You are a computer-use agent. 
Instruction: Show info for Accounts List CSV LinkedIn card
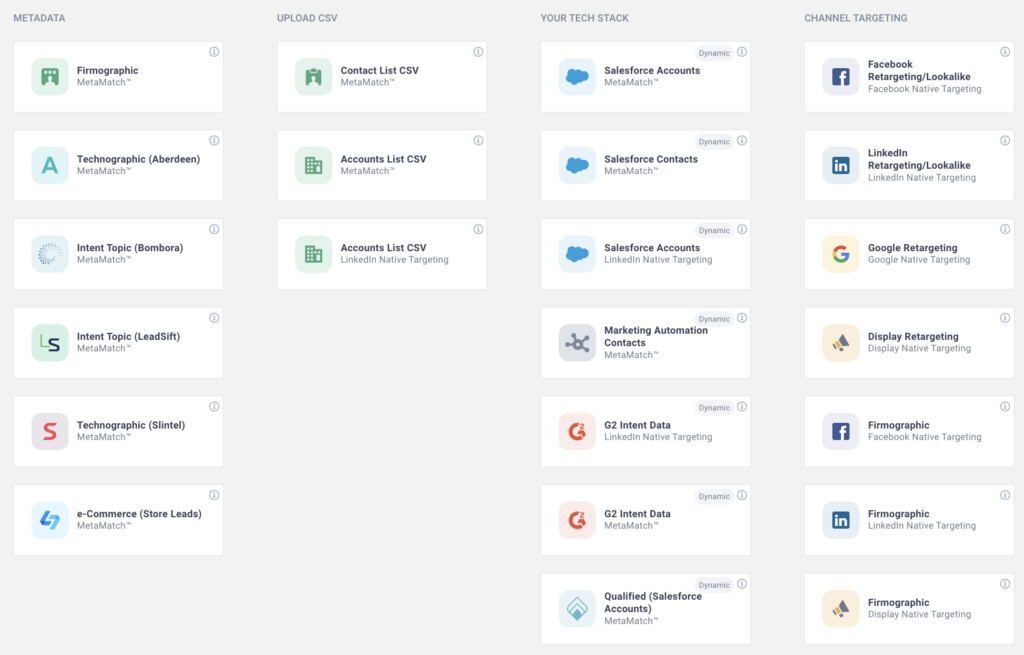click(x=478, y=229)
